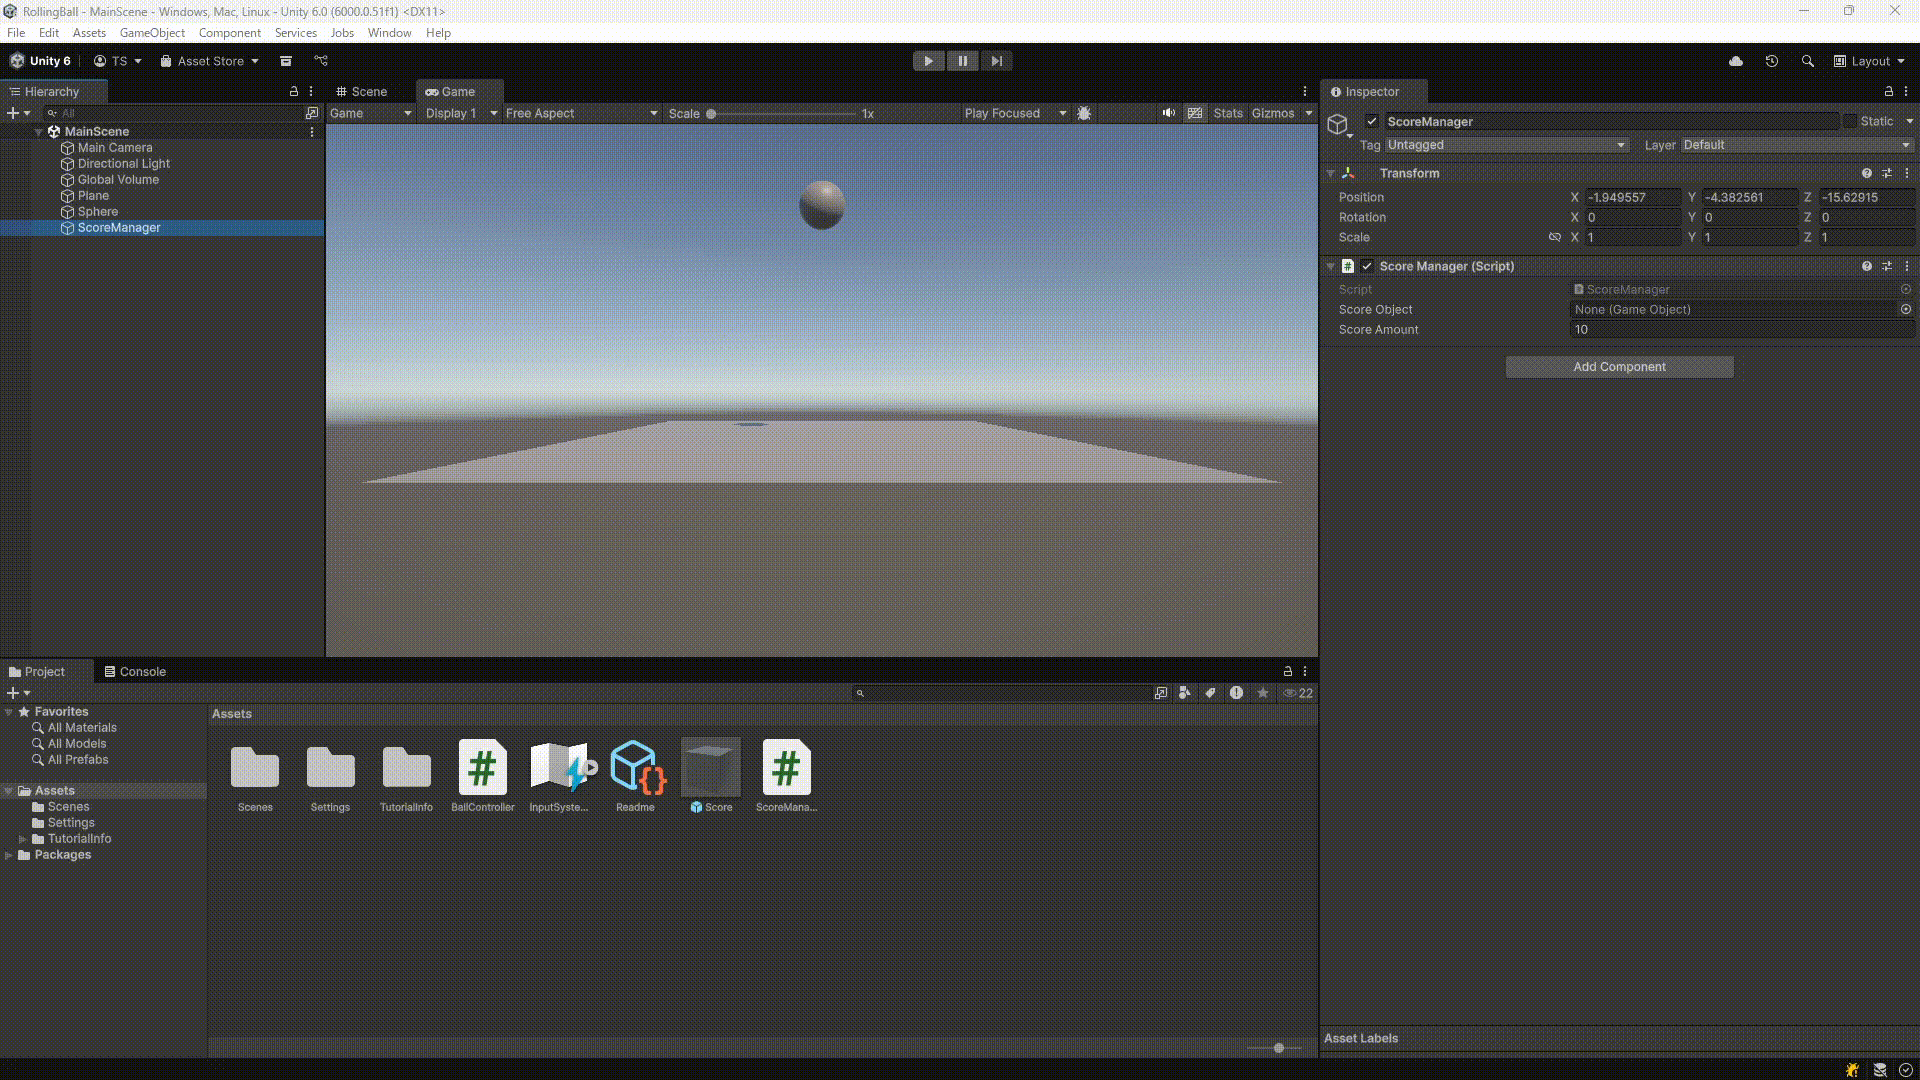The width and height of the screenshot is (1920, 1080).
Task: Click the cloud services icon
Action: tap(1736, 61)
